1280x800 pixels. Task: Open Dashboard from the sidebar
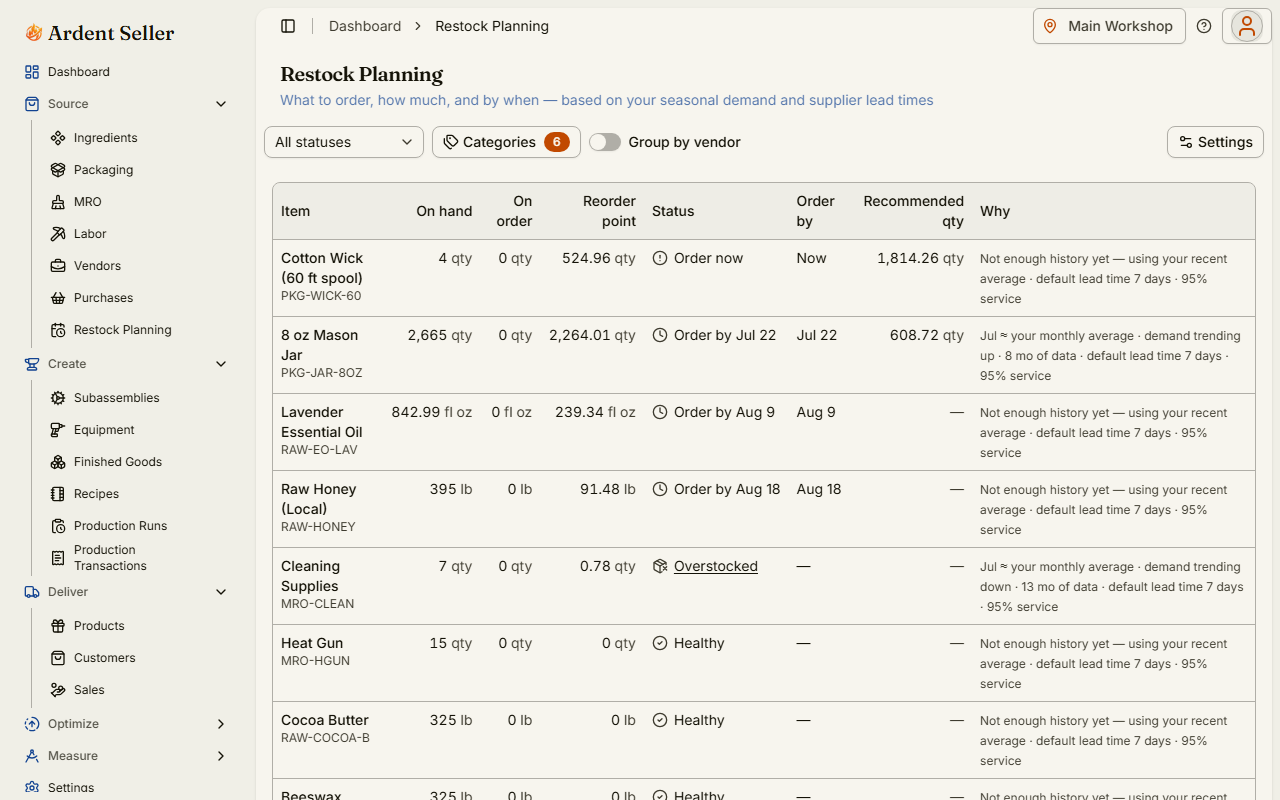click(x=126, y=72)
